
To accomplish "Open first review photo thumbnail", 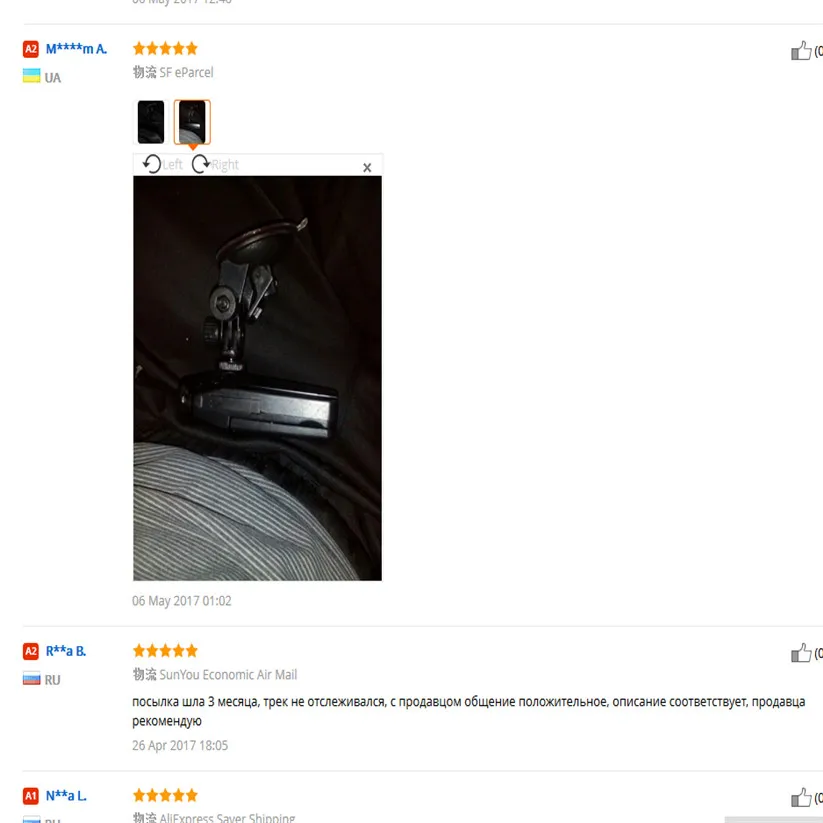I will [151, 122].
